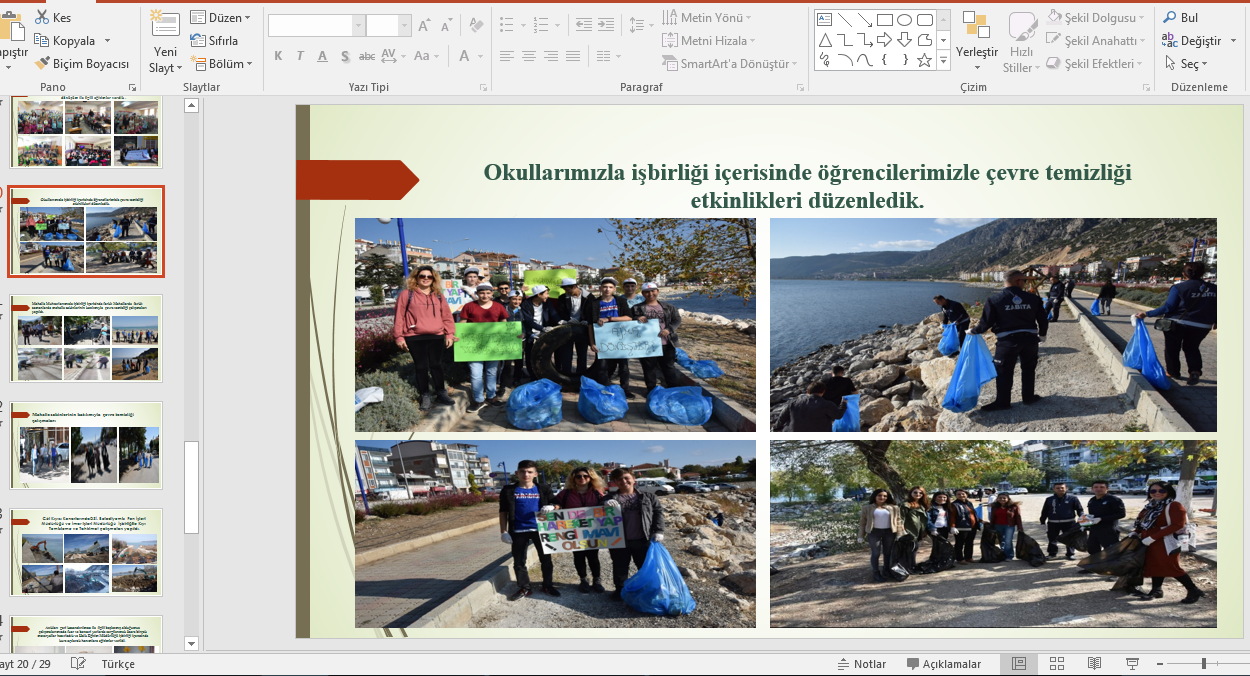Apply bold using the K button
Screen dimensions: 1250x676
click(278, 56)
